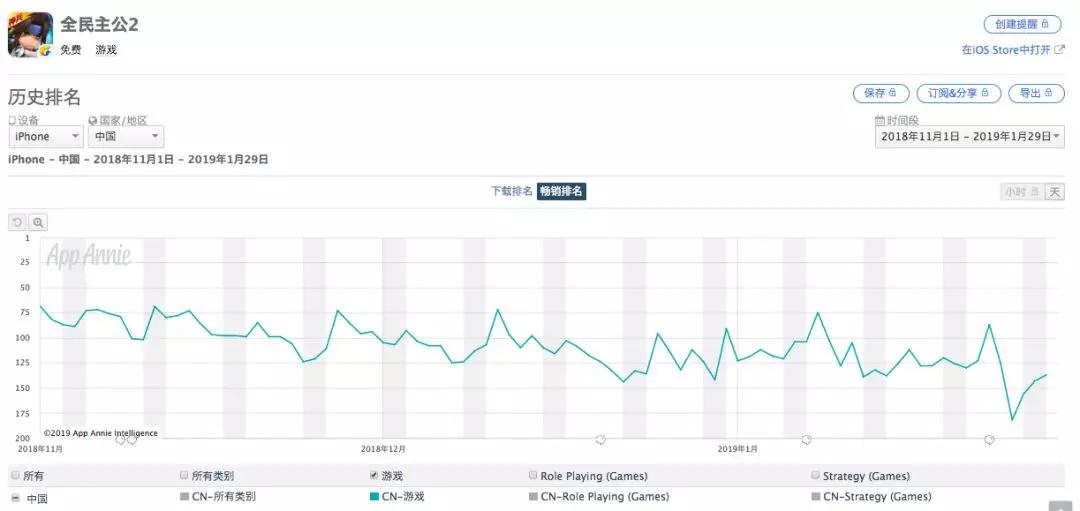Check the 所有 checkbox
Viewport: 1080px width, 511px height.
click(x=15, y=475)
